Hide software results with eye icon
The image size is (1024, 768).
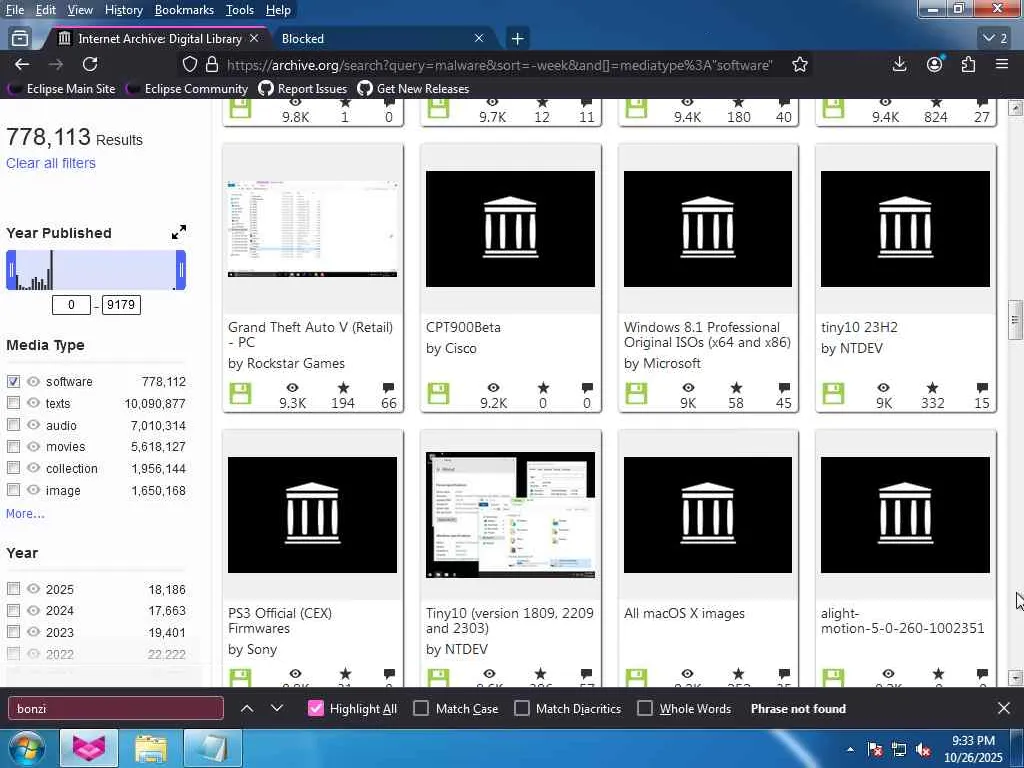coord(33,381)
